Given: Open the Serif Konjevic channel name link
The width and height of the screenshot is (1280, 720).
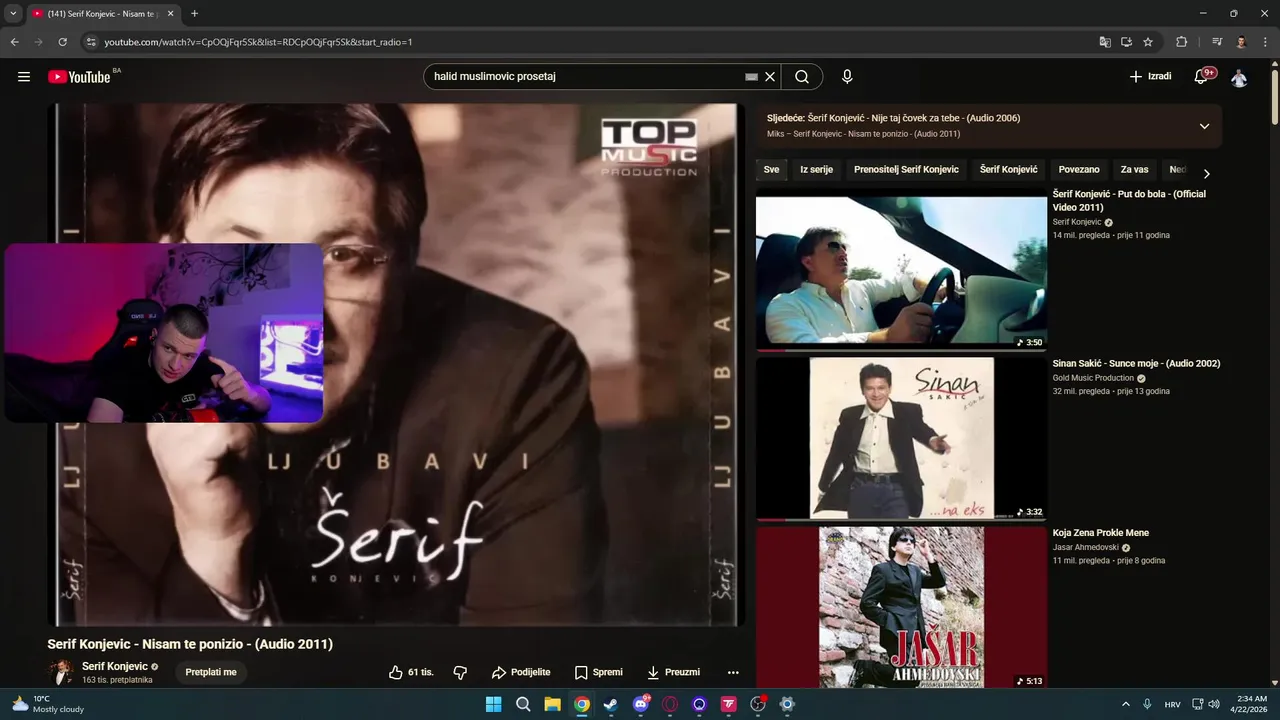Looking at the screenshot, I should pos(114,666).
